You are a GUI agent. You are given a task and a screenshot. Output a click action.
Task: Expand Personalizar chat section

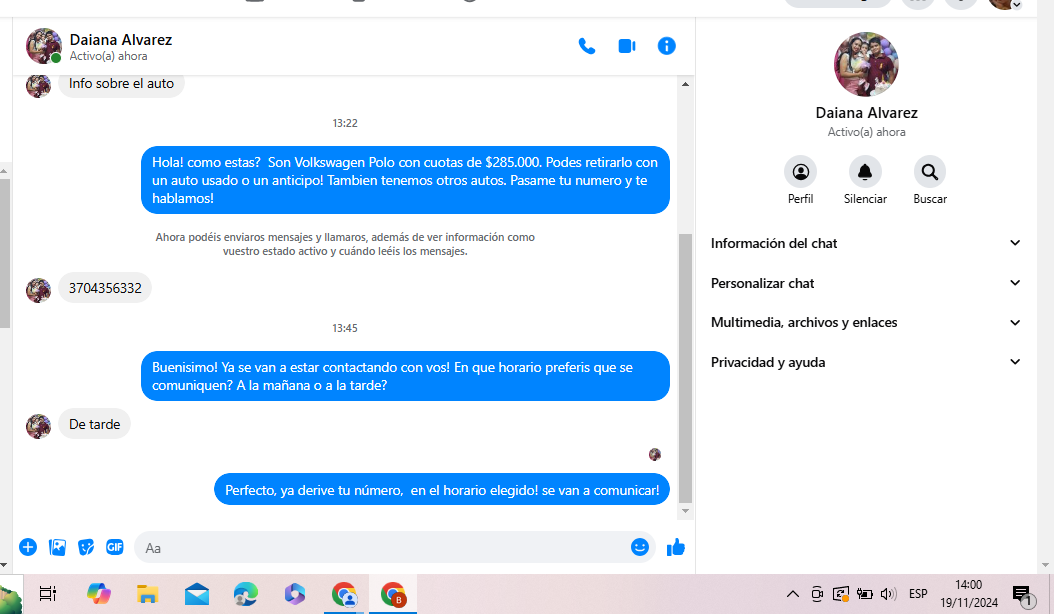(866, 283)
